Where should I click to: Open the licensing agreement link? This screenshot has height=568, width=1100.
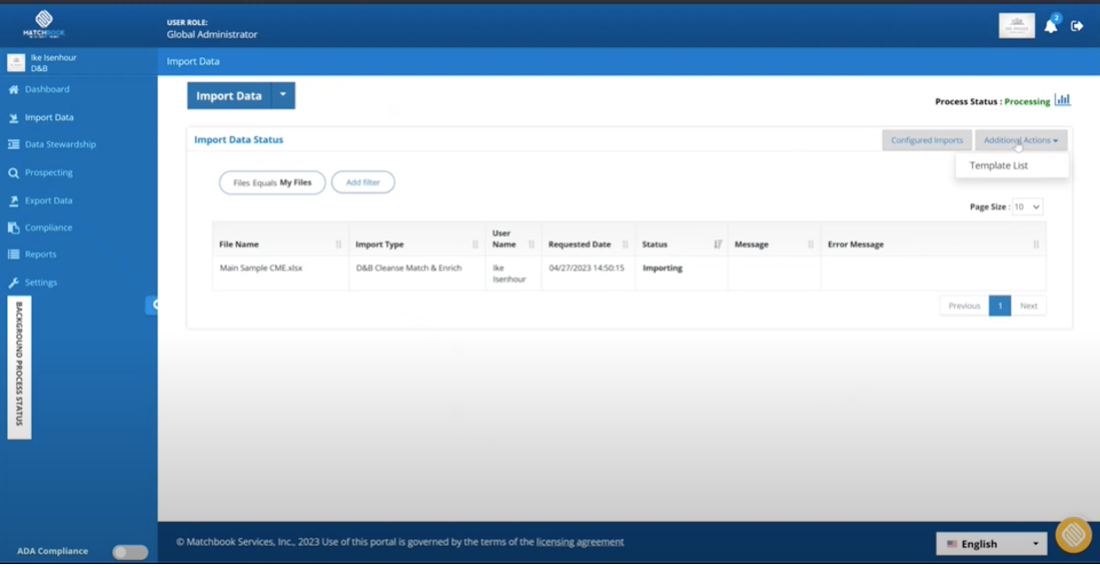coord(579,542)
